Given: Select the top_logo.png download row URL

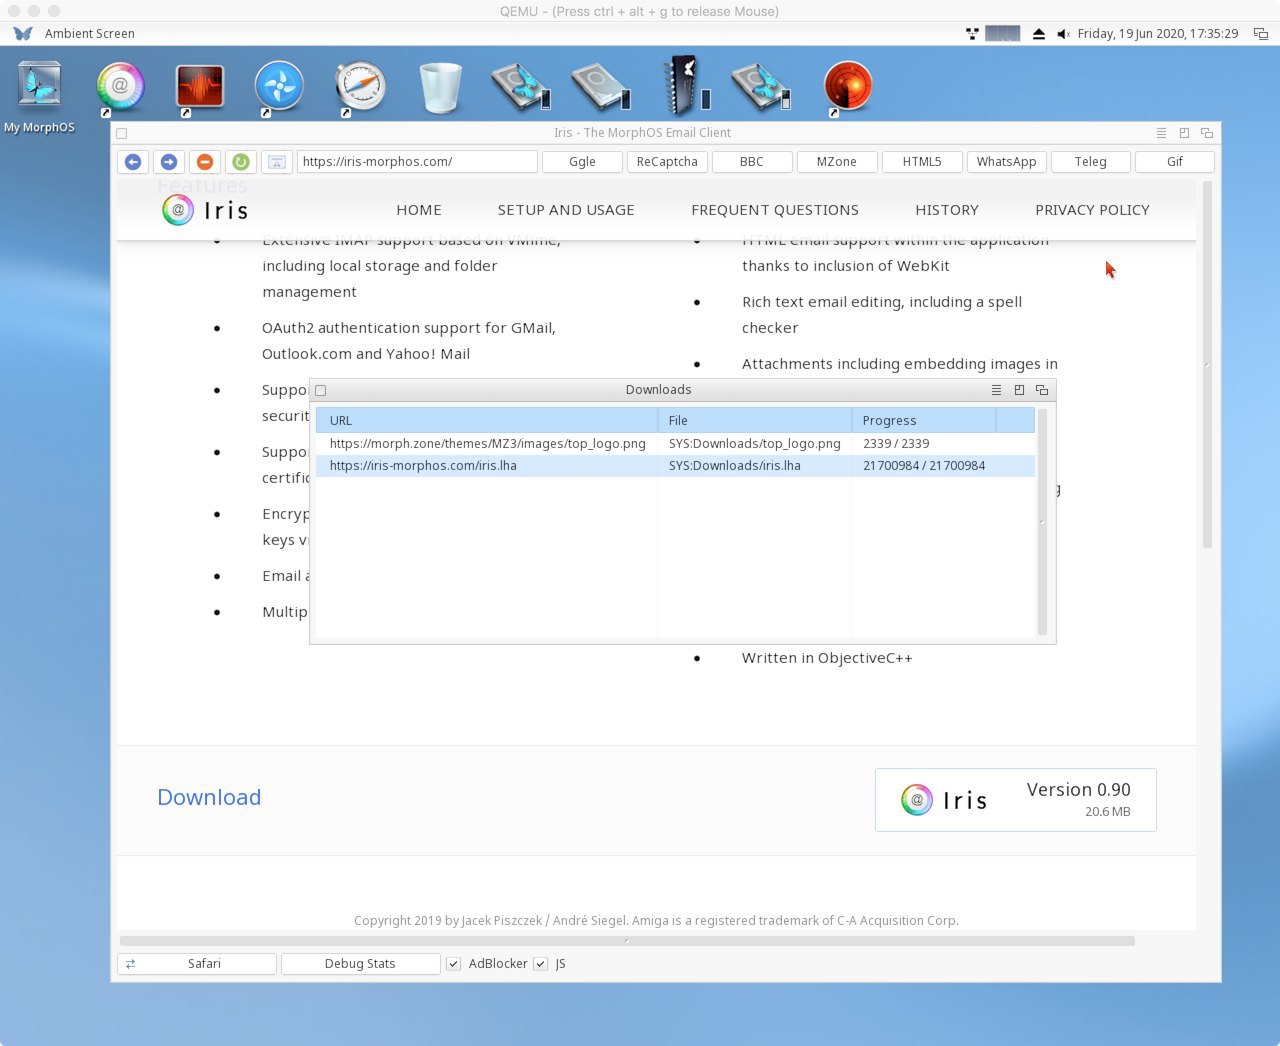Looking at the screenshot, I should [488, 444].
